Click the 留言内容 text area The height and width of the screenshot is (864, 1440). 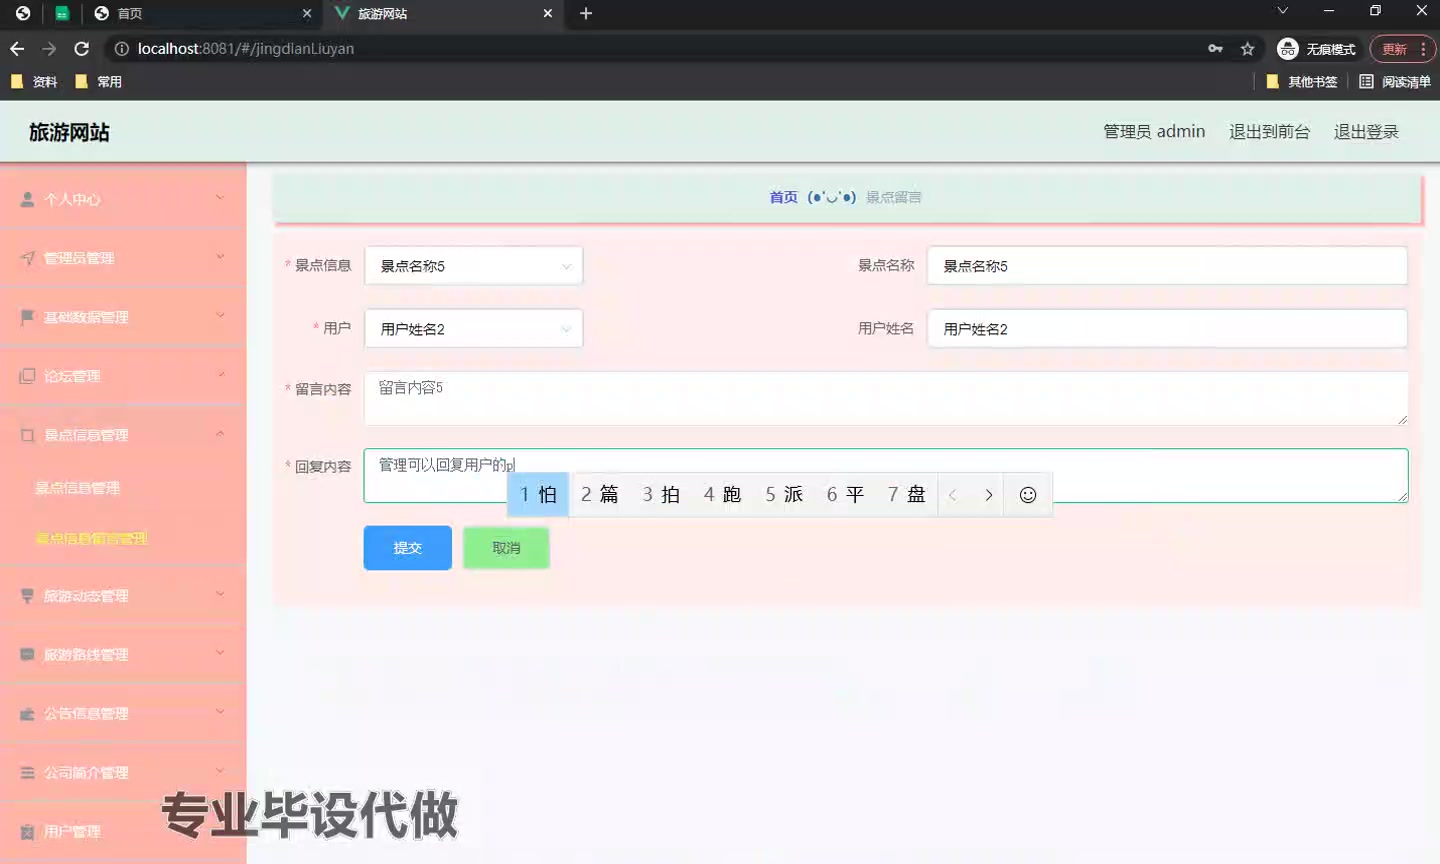(x=886, y=398)
